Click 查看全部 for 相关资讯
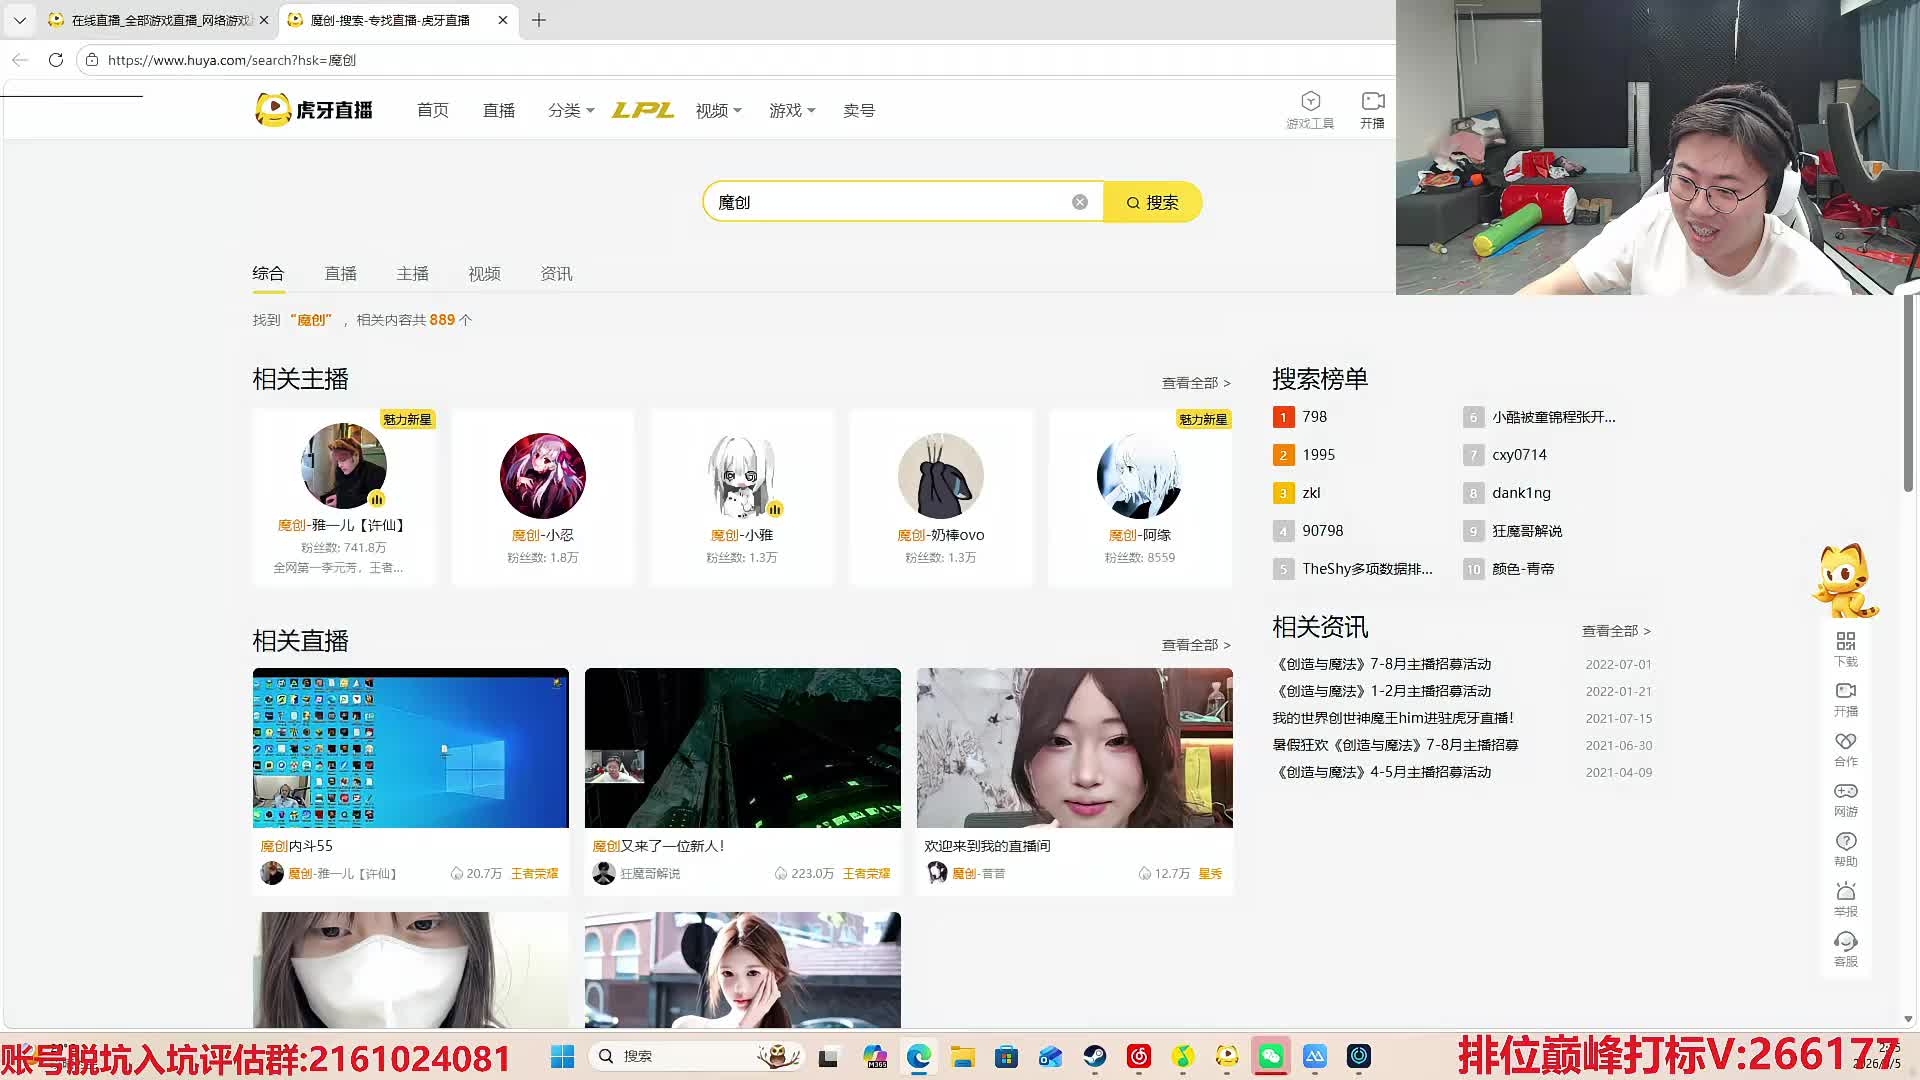Image resolution: width=1920 pixels, height=1080 pixels. (1616, 631)
